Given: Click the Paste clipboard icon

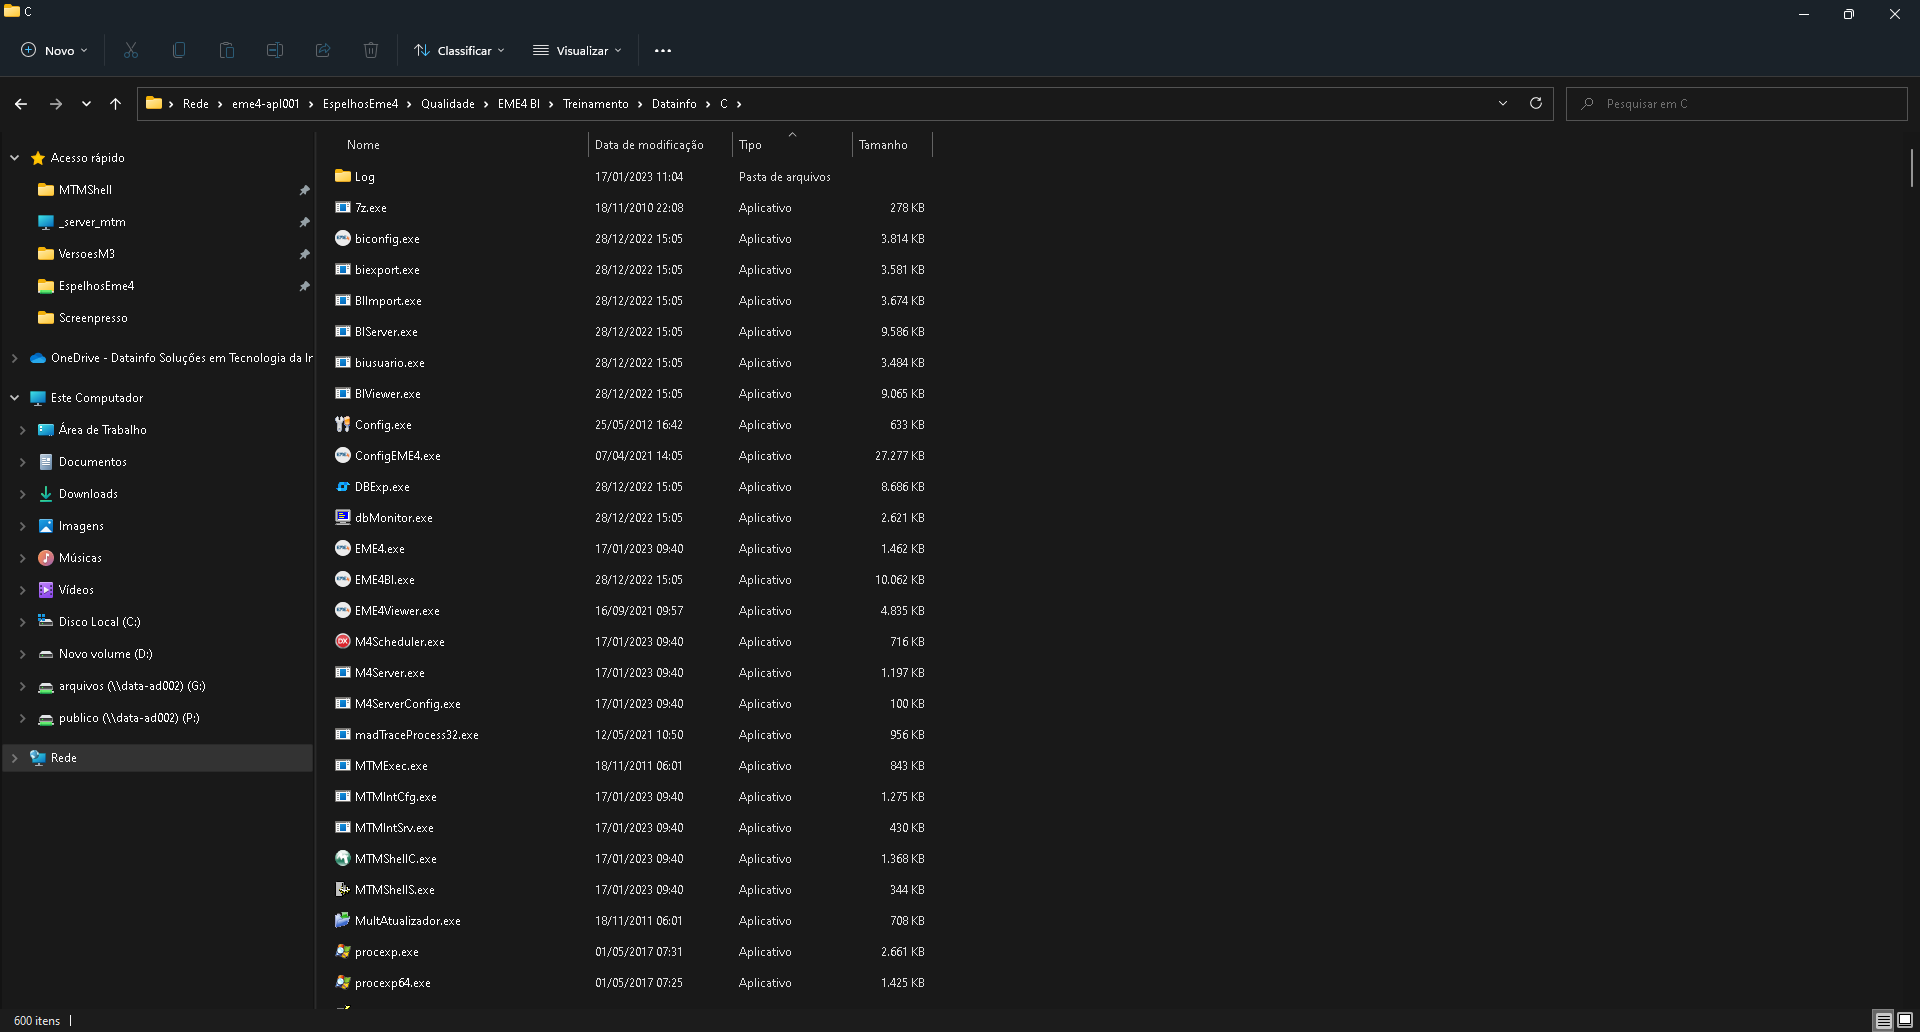Looking at the screenshot, I should point(227,50).
